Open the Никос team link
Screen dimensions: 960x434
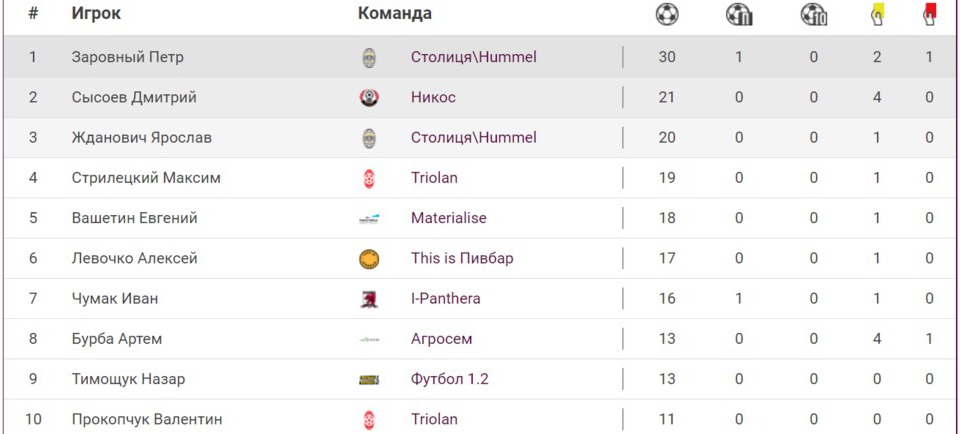tap(433, 97)
